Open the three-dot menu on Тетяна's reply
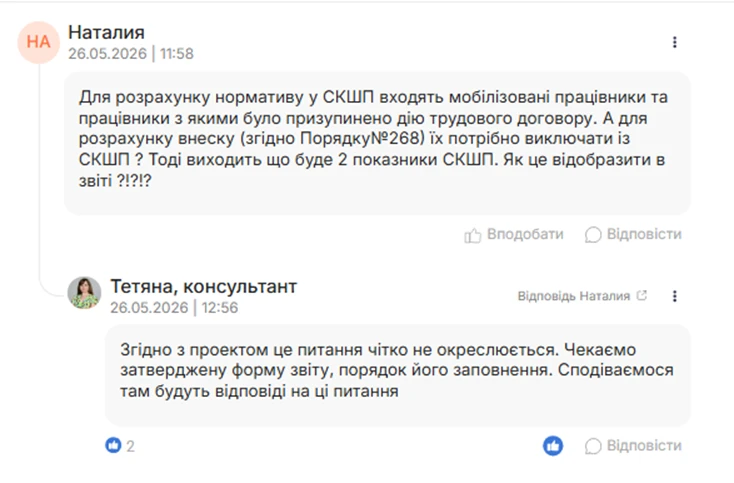The image size is (734, 483). click(675, 296)
